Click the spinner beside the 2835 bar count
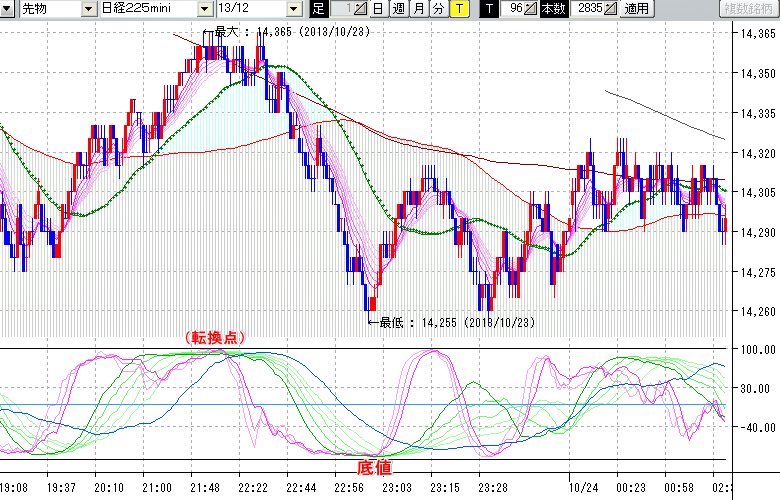The image size is (780, 500). (x=610, y=9)
